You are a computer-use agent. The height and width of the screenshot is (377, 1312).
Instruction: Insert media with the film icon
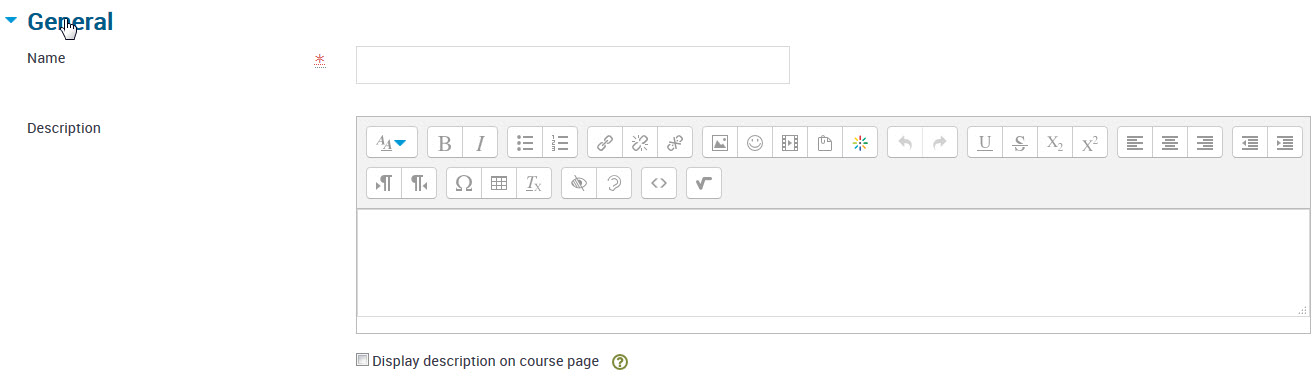click(790, 143)
